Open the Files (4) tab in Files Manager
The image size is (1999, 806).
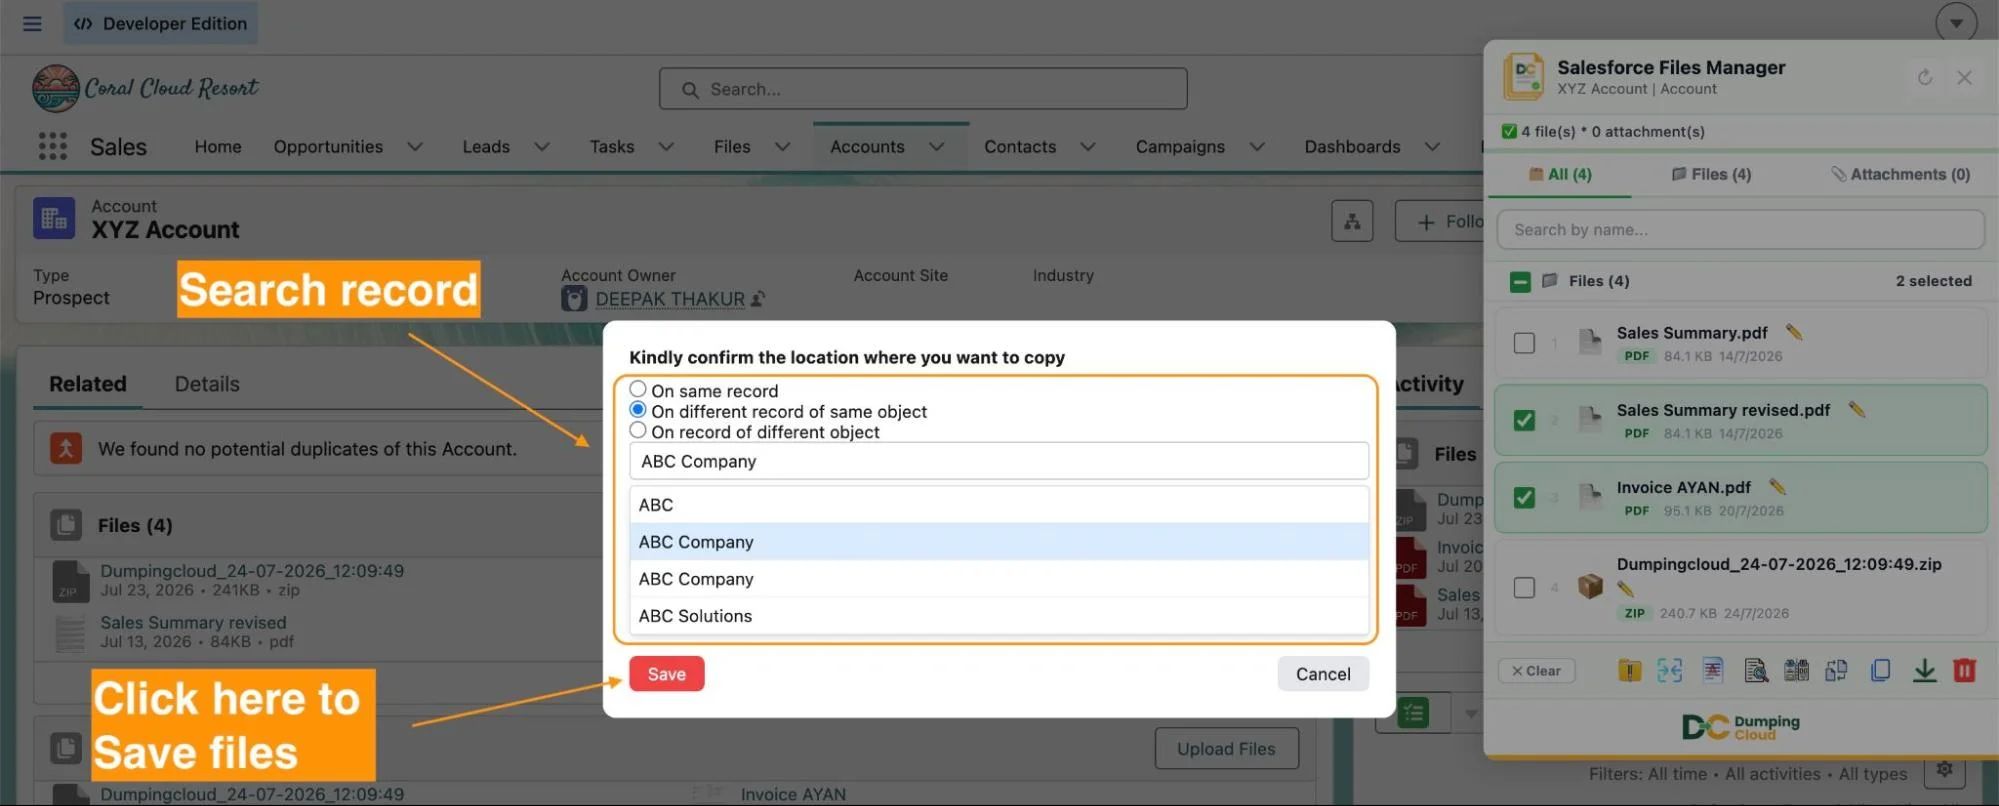tap(1711, 174)
